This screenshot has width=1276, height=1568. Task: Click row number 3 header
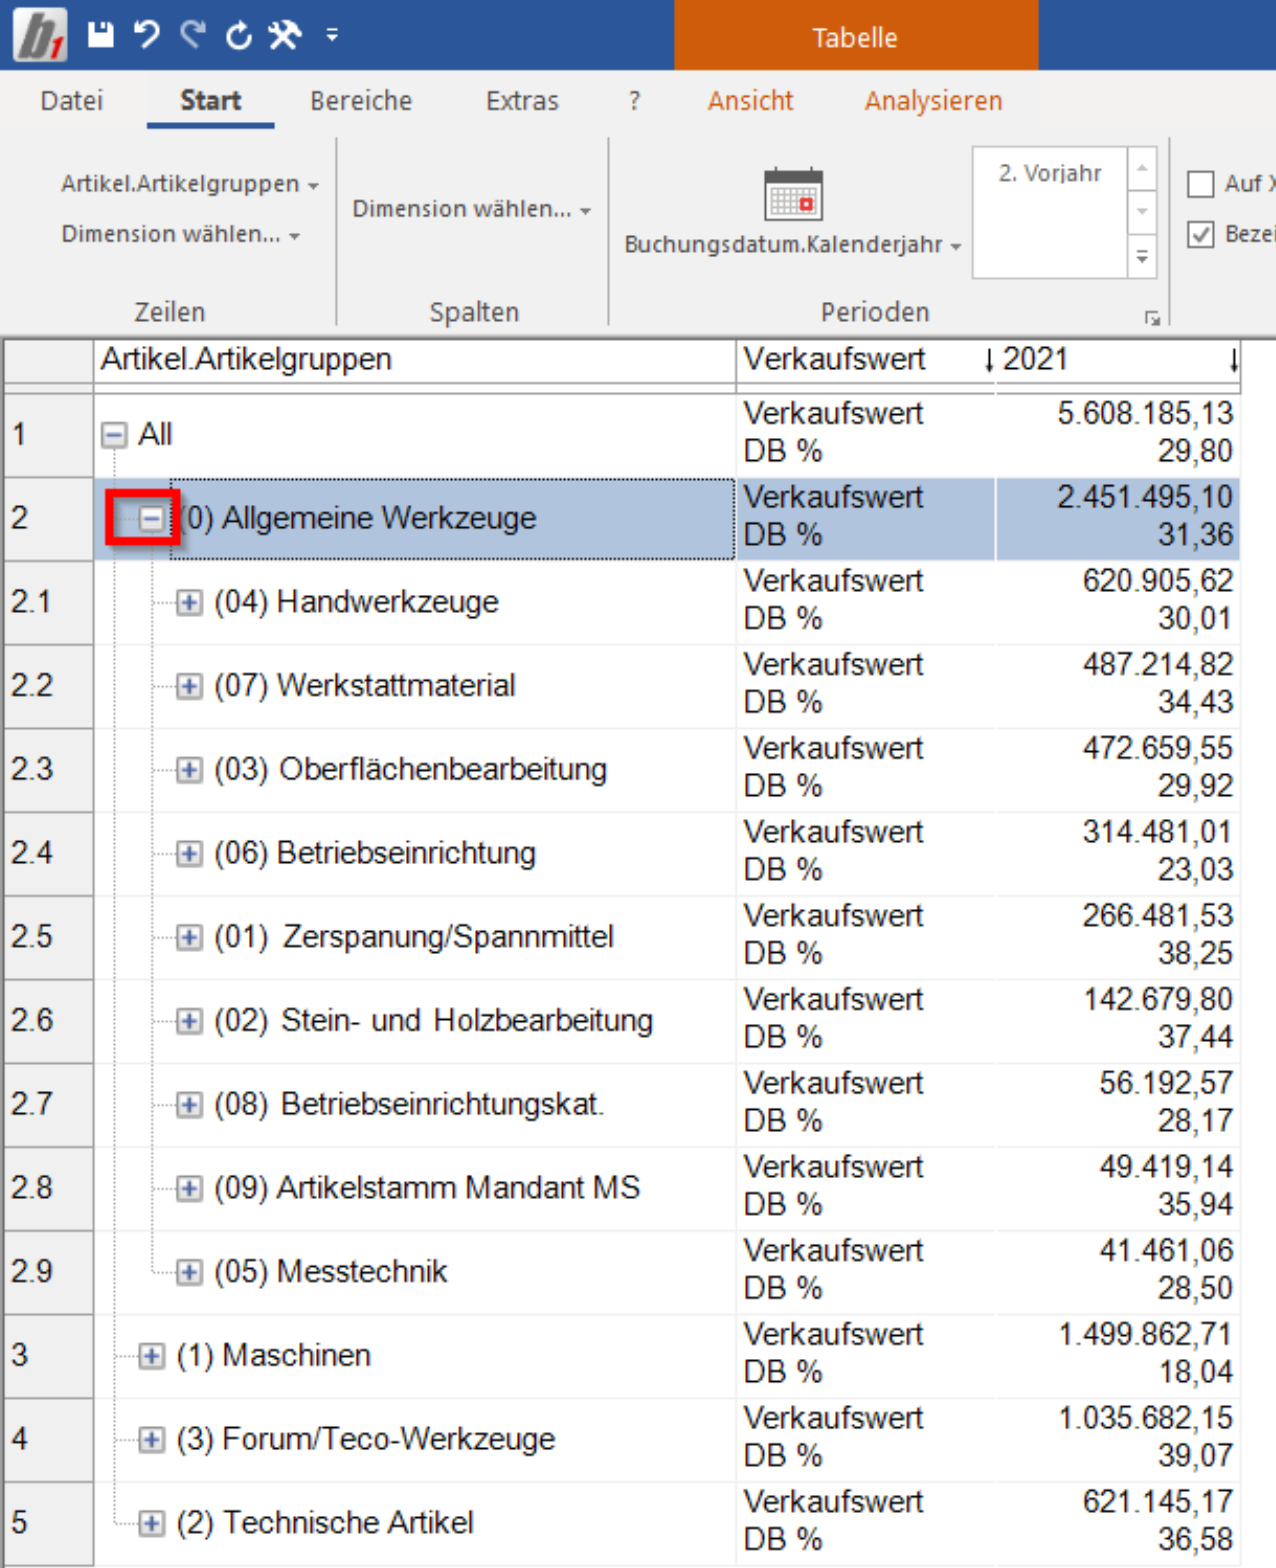coord(49,1356)
